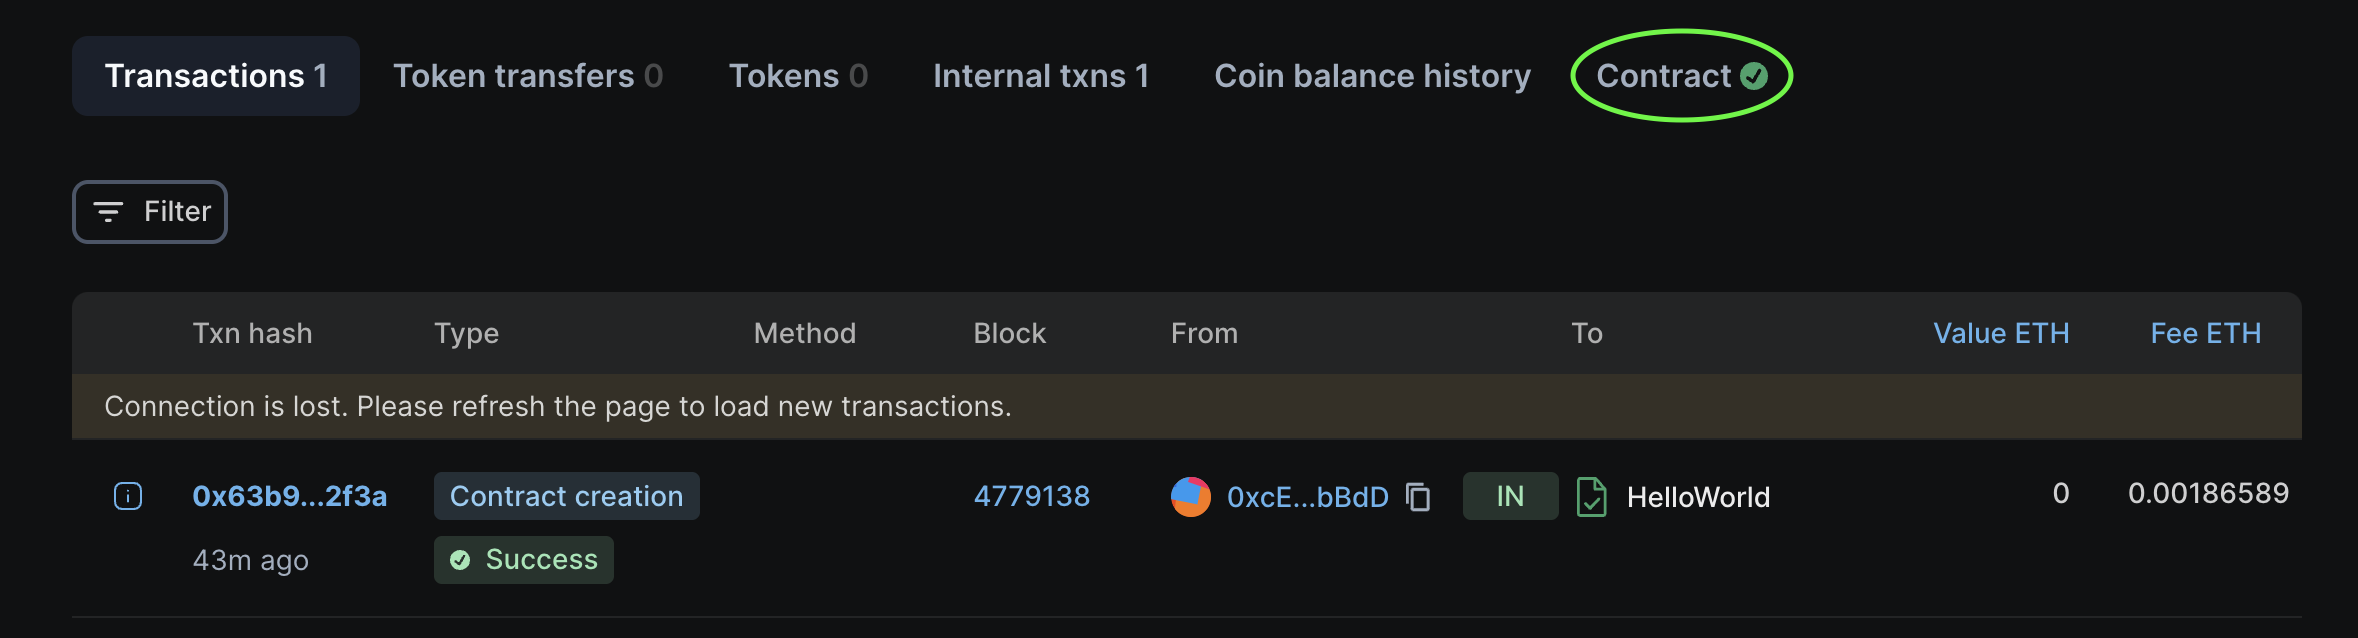2358x638 pixels.
Task: Open the HelloWorld contract link
Action: click(x=1698, y=497)
